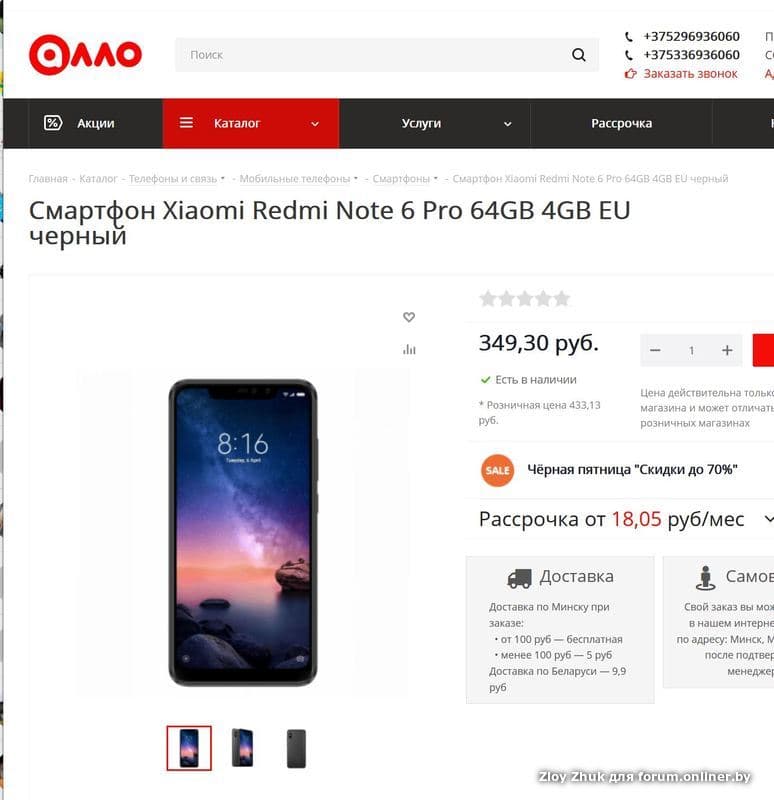Screen dimensions: 774x800
Task: Decrease quantity with minus button
Action: click(655, 350)
